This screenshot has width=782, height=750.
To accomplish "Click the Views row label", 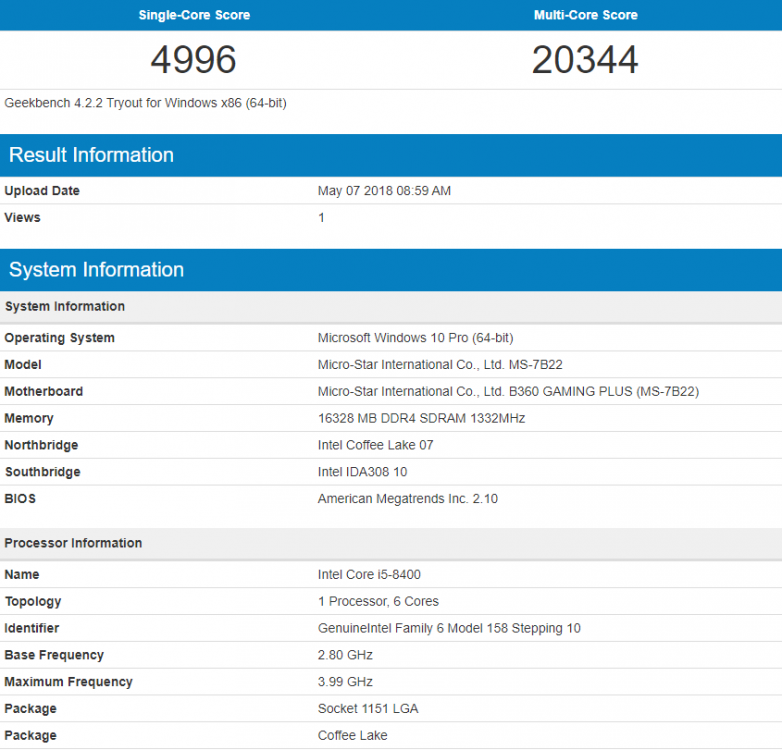I will [x=22, y=217].
